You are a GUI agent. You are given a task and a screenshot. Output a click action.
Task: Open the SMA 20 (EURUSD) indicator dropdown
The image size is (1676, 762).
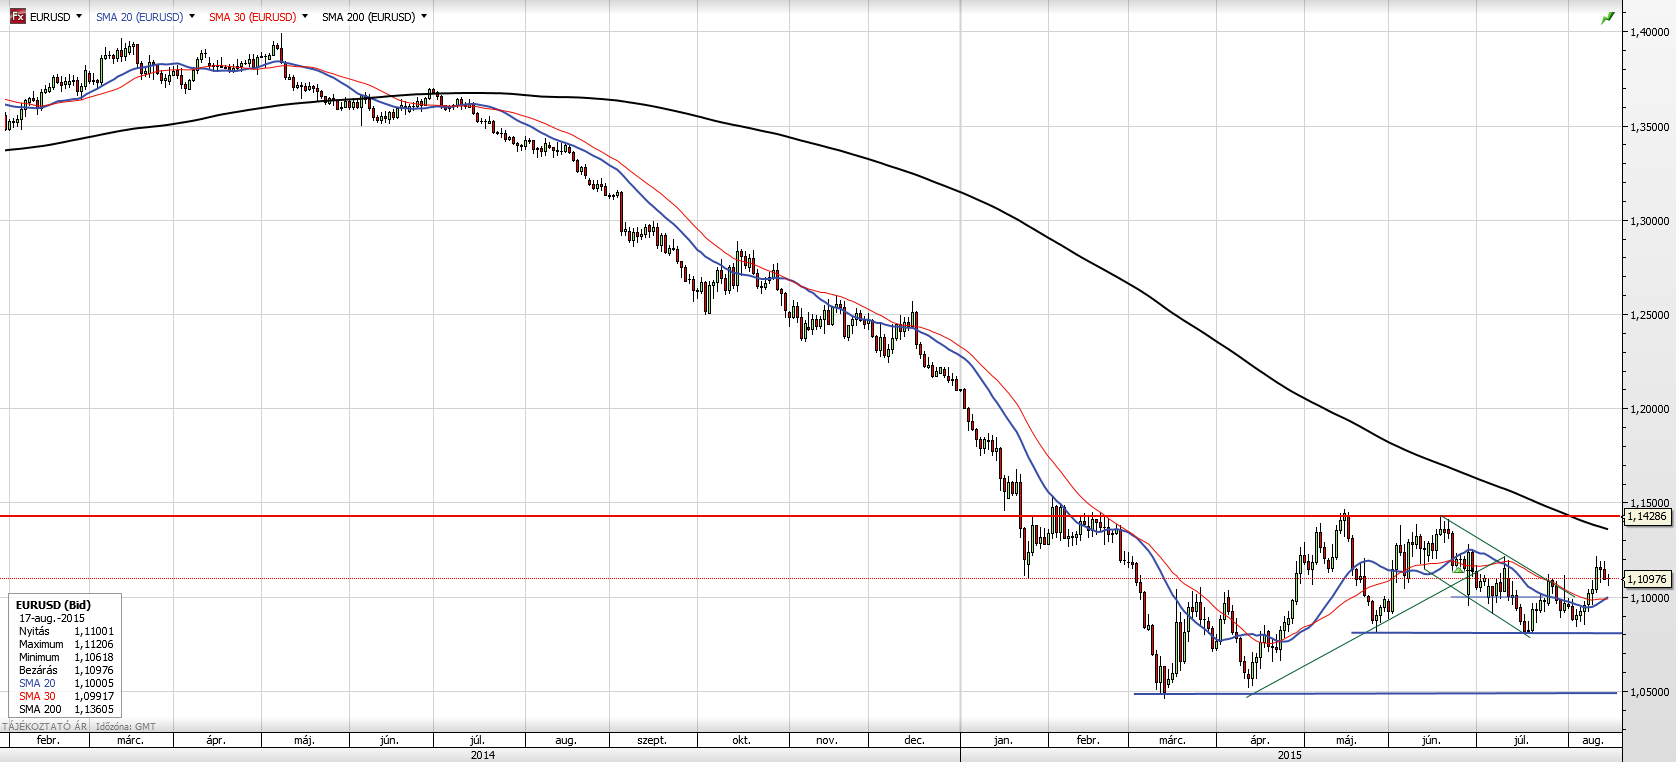pyautogui.click(x=192, y=17)
